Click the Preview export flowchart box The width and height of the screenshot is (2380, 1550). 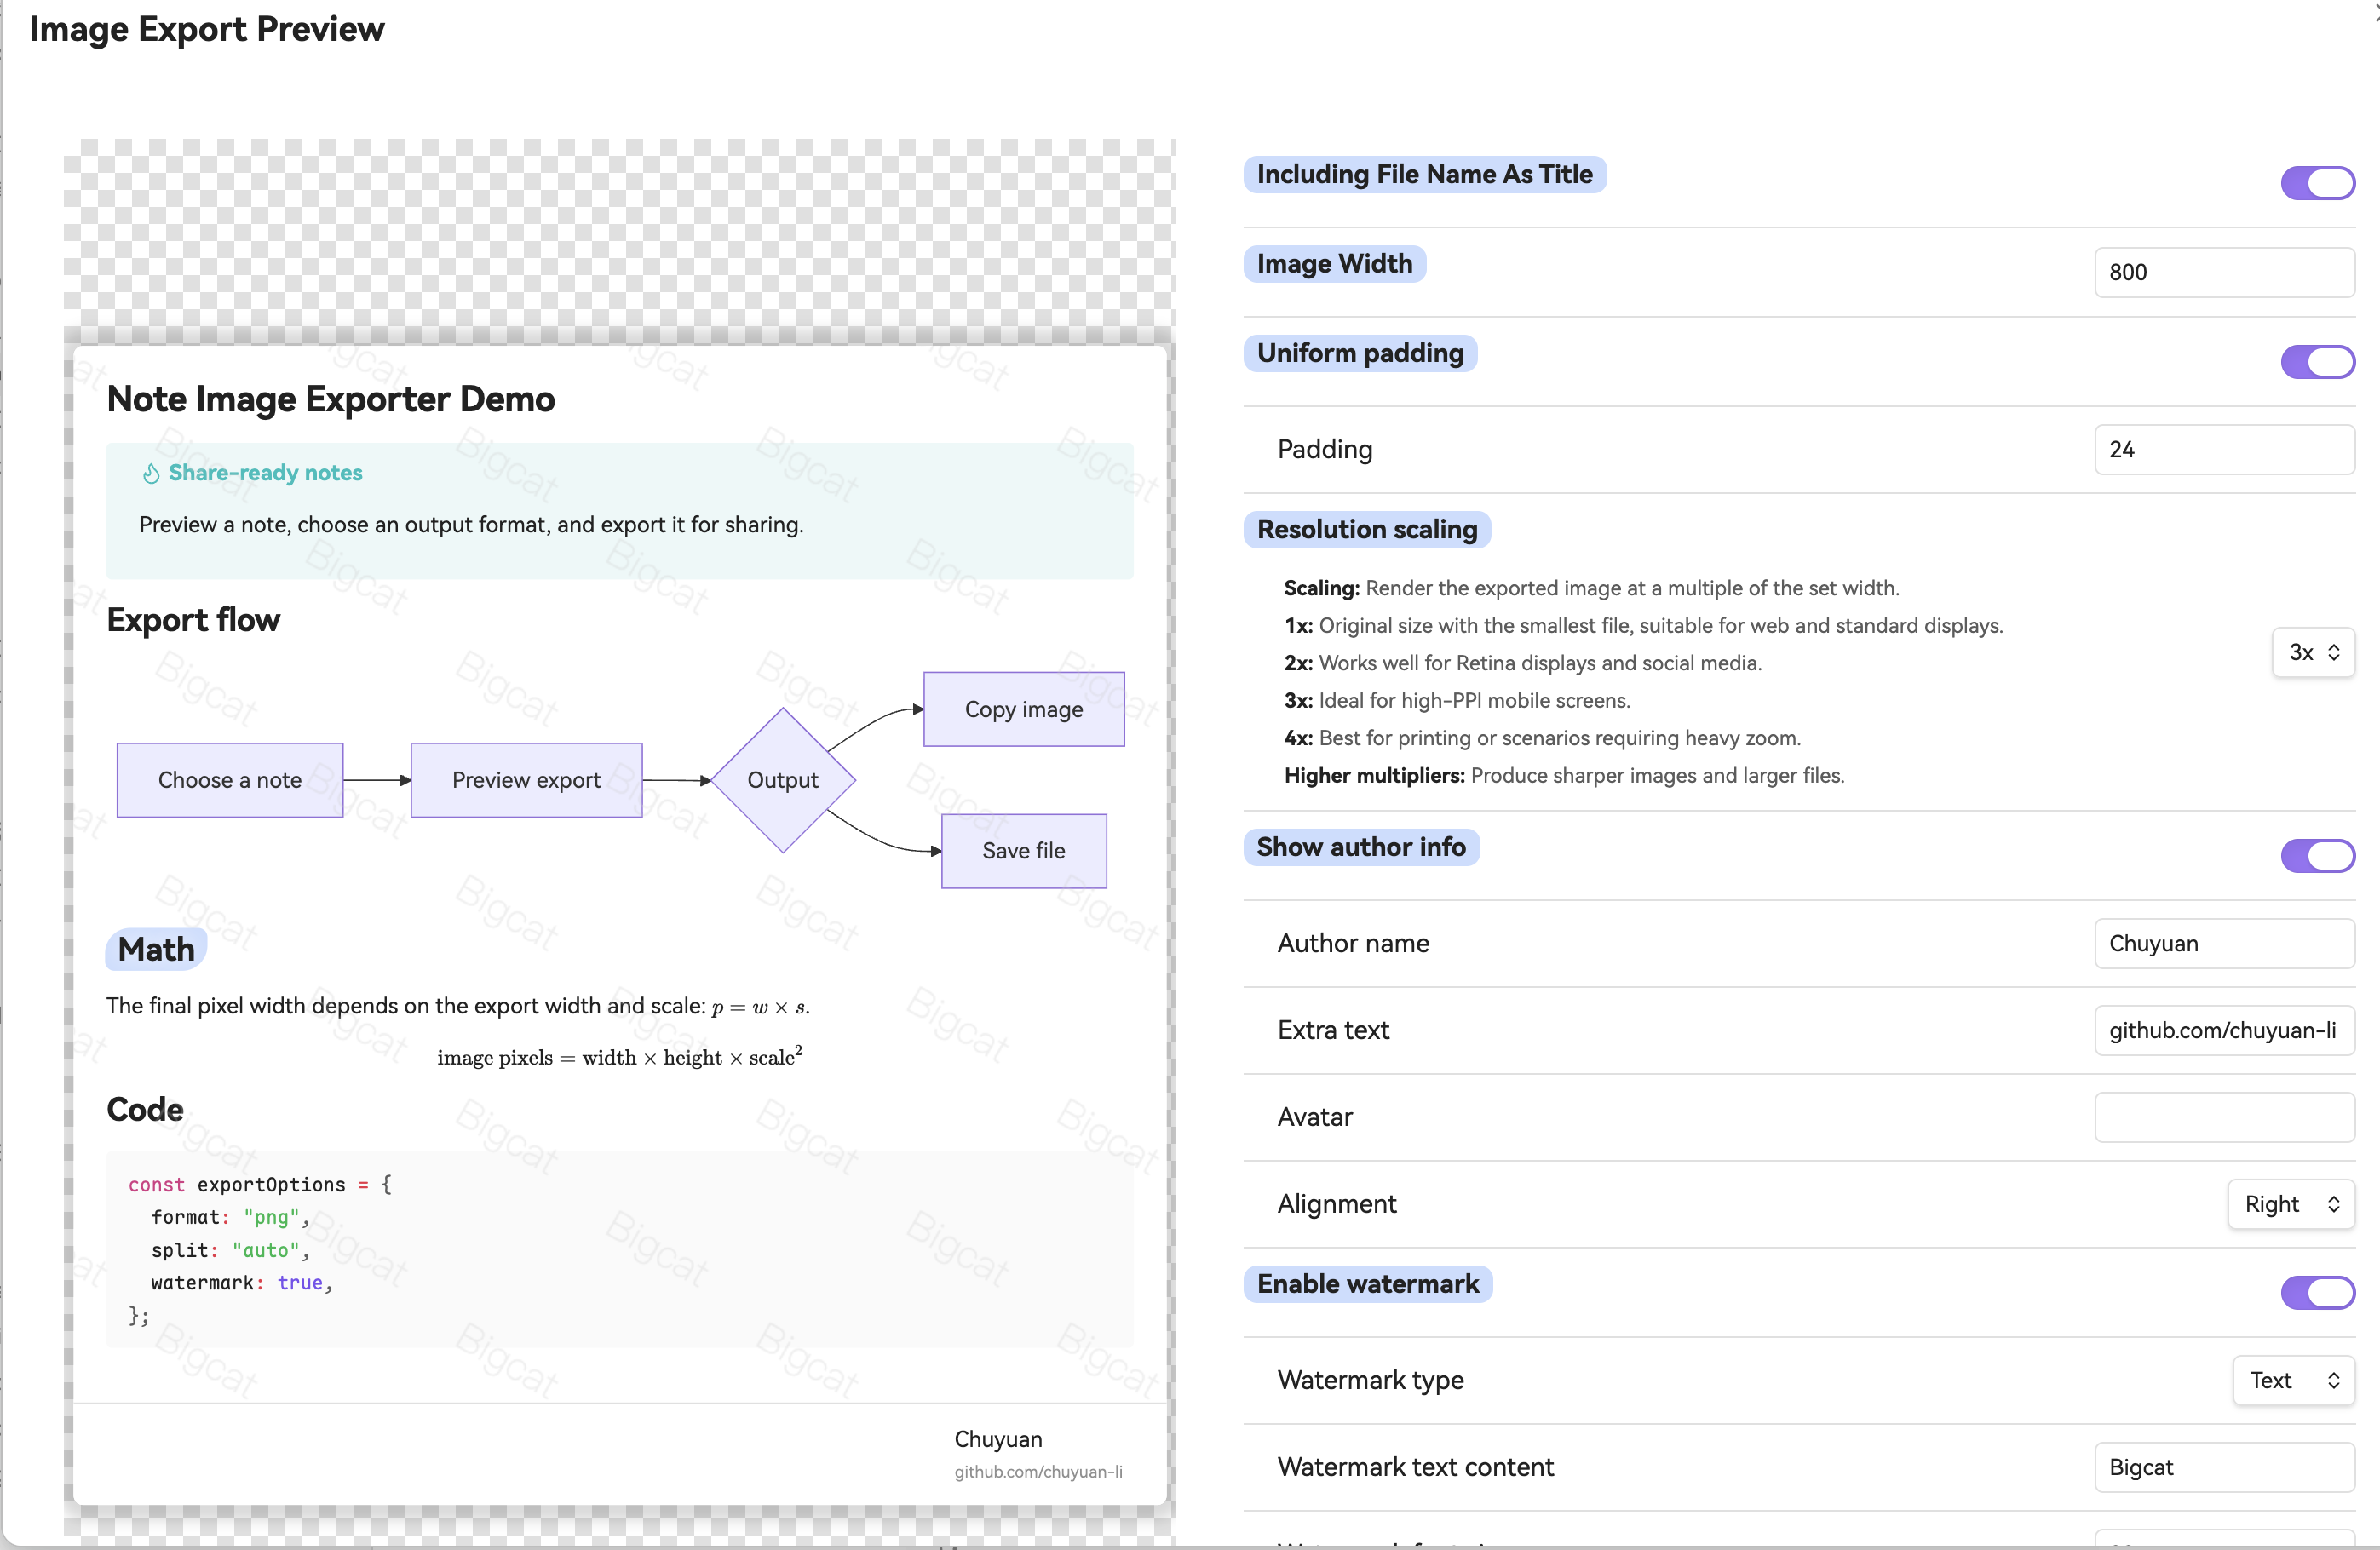coord(526,780)
